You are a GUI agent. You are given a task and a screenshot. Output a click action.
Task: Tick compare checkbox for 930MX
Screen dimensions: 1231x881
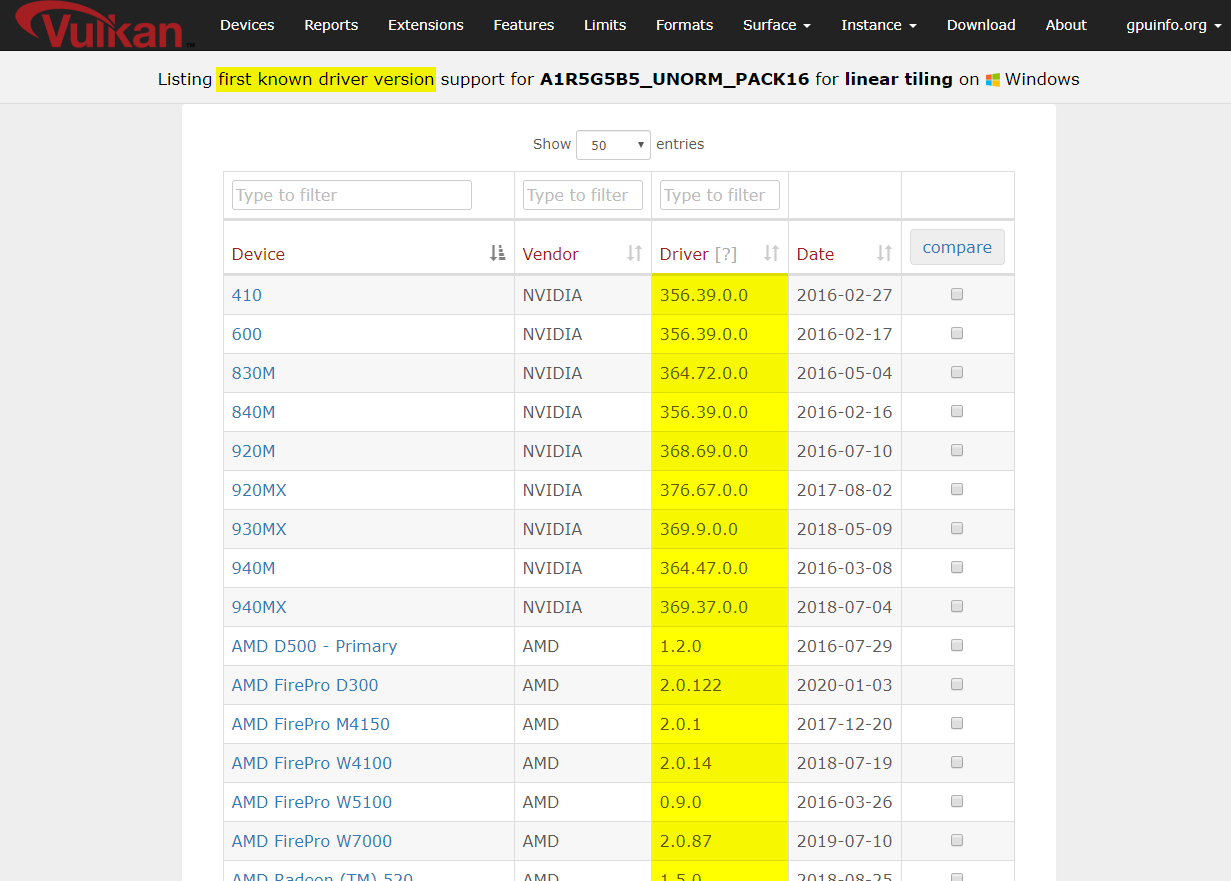957,528
